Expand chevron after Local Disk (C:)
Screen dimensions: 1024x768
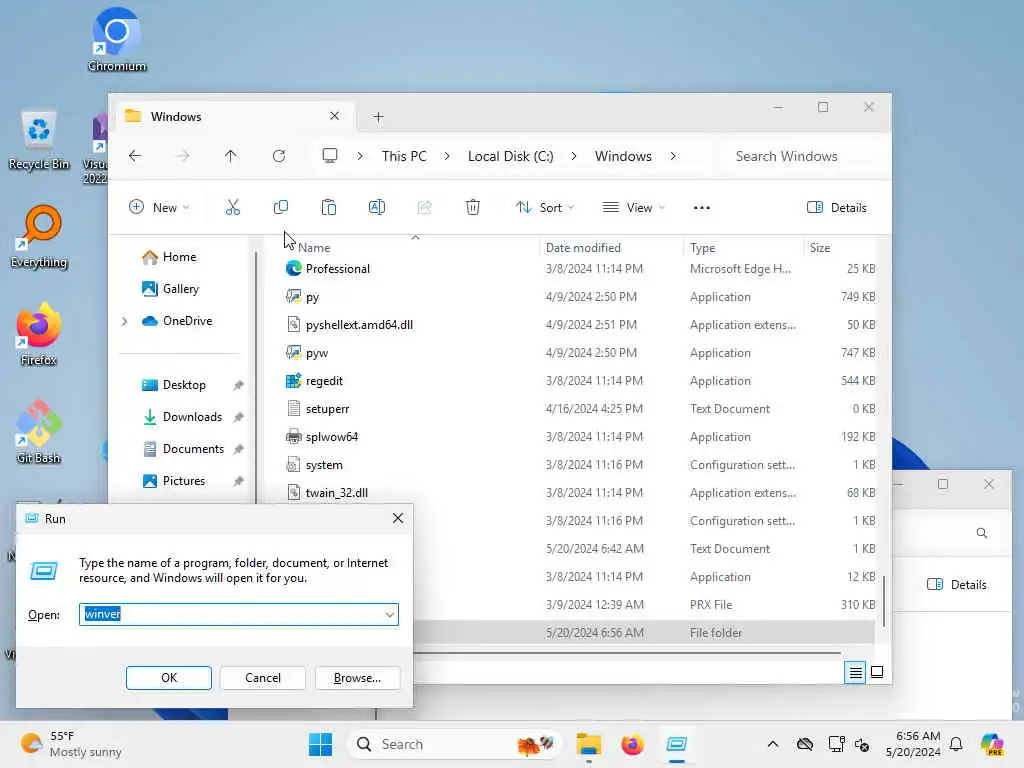[573, 156]
